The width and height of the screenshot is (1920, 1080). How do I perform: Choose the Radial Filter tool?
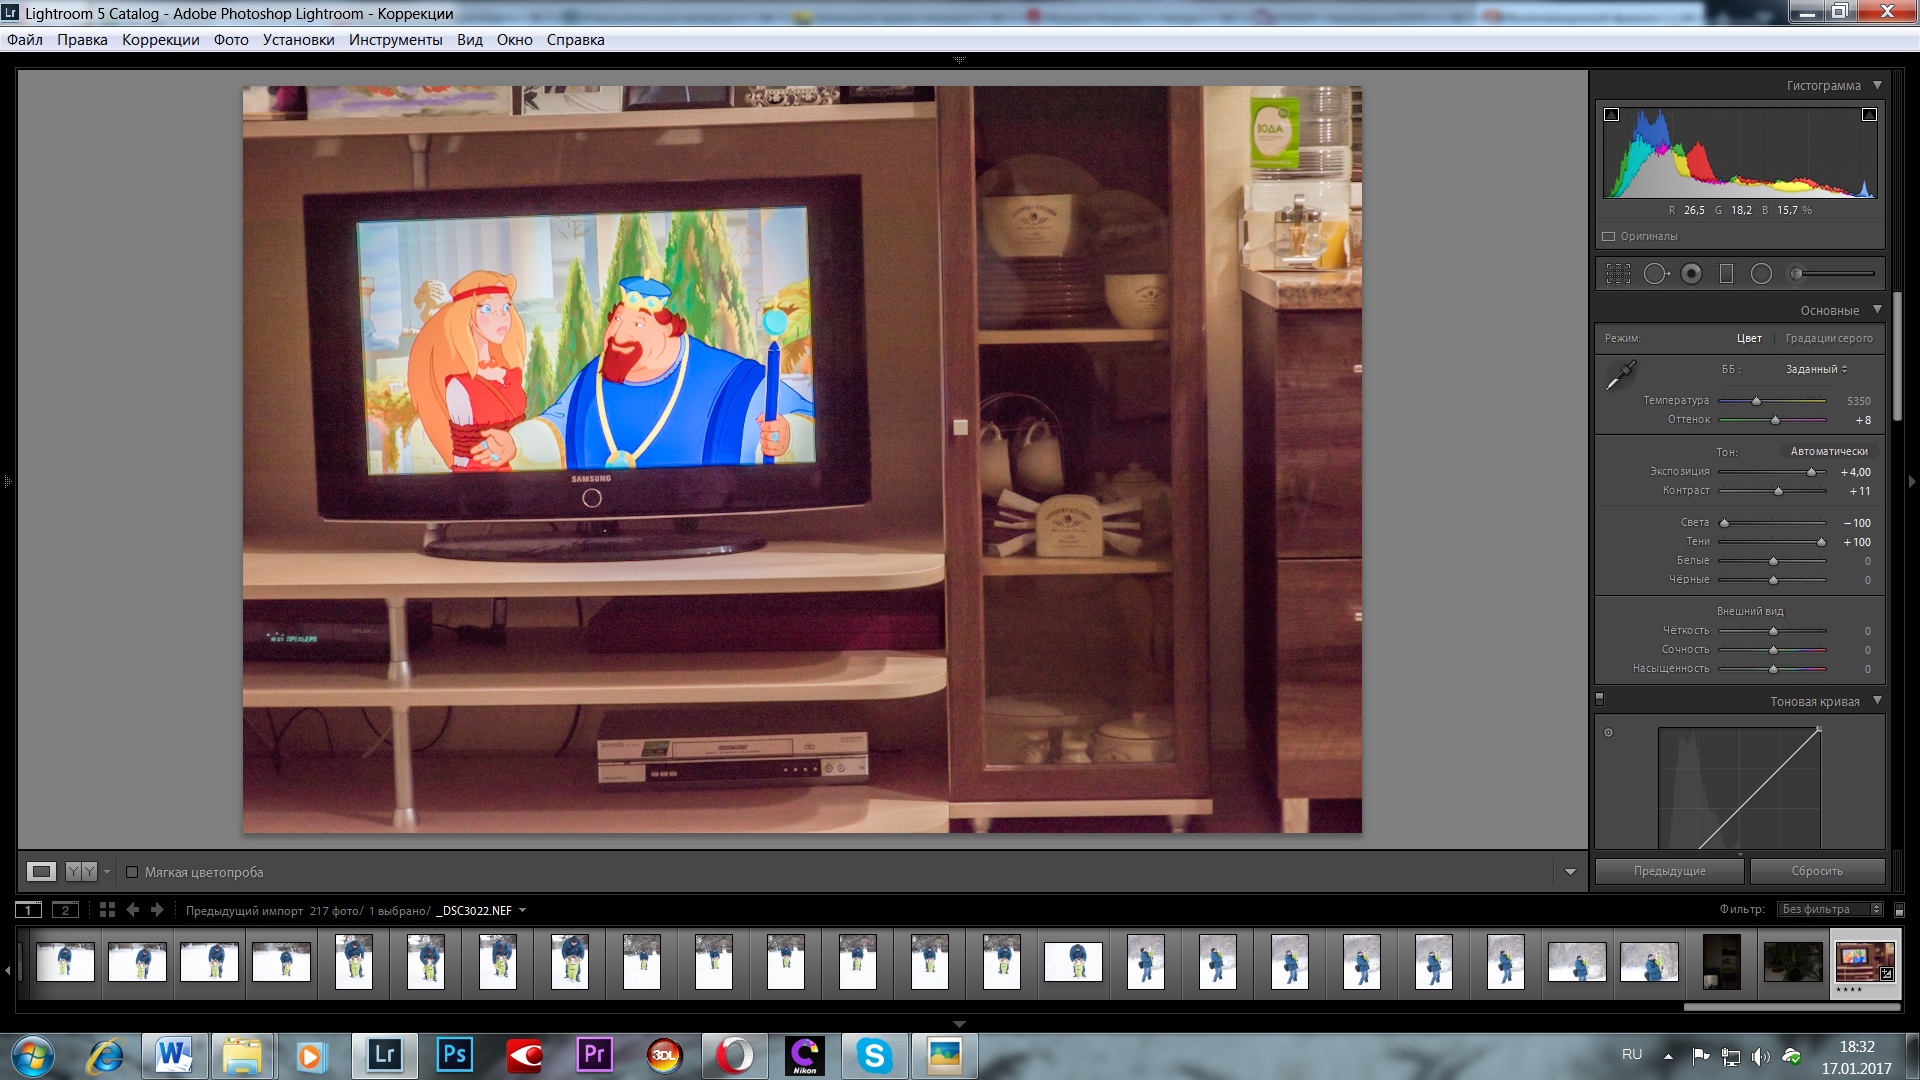click(1761, 274)
